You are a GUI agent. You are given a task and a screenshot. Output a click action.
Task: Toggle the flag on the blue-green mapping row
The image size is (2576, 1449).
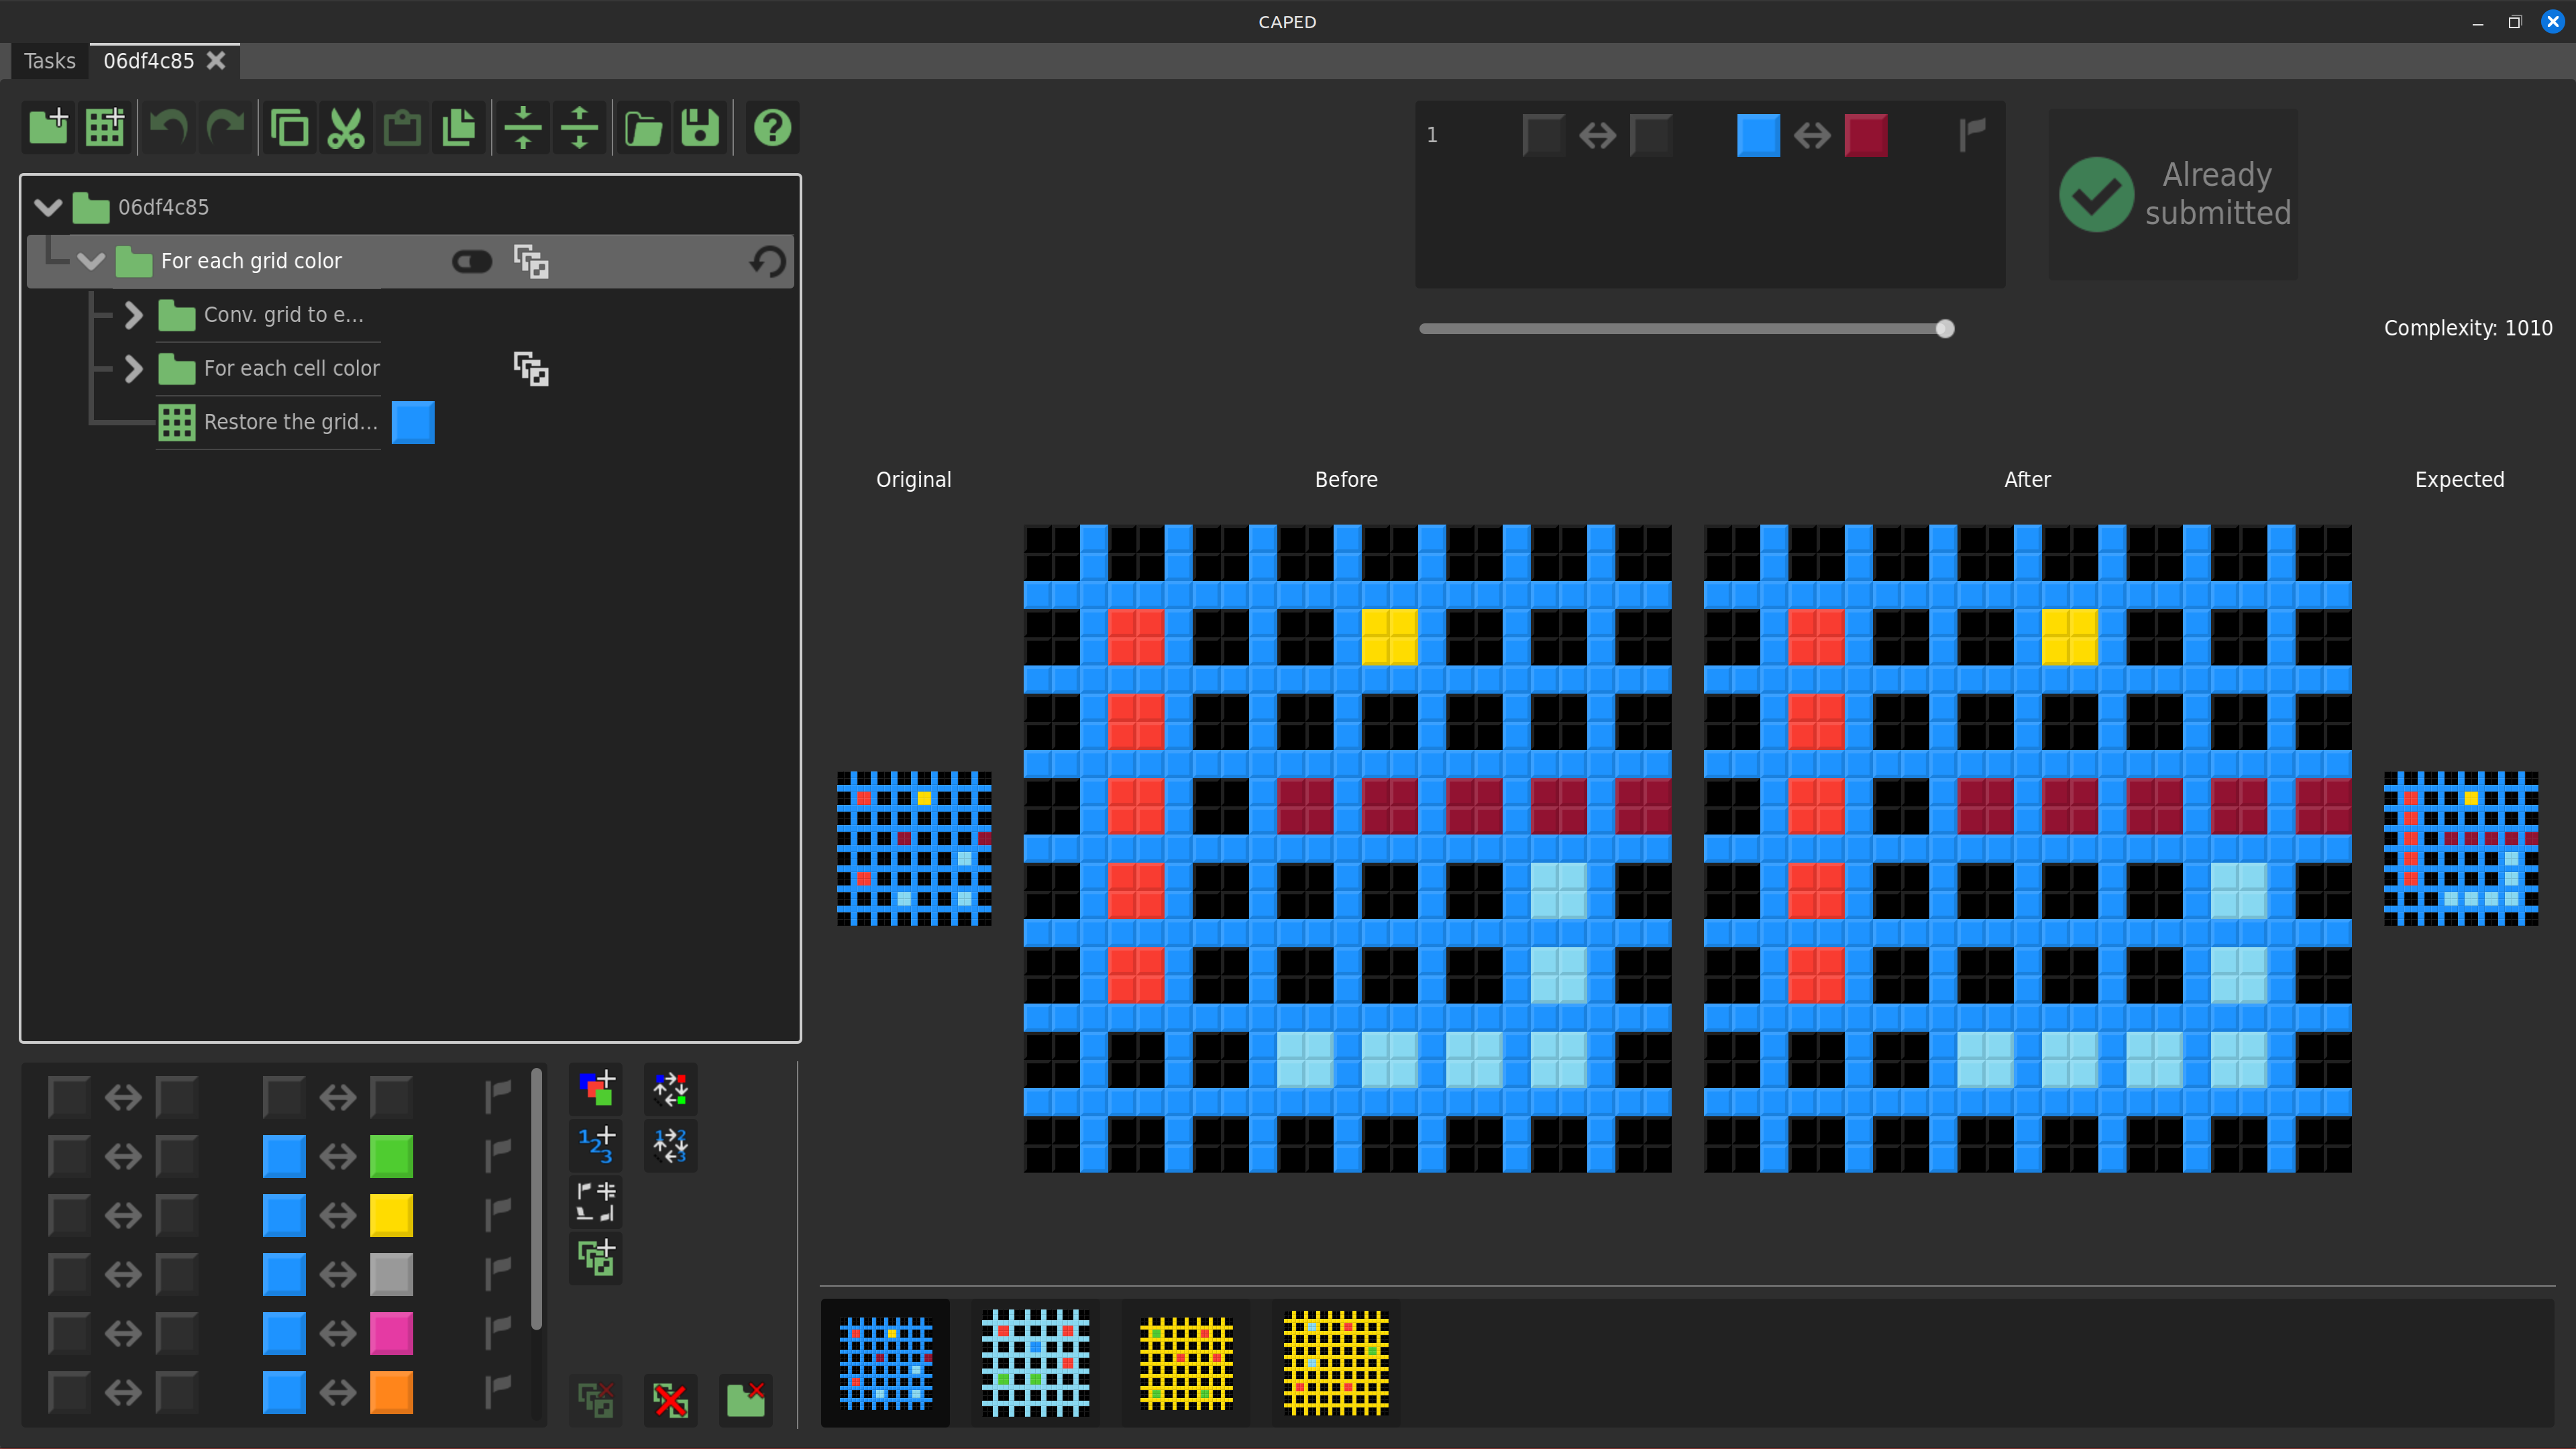pyautogui.click(x=497, y=1156)
